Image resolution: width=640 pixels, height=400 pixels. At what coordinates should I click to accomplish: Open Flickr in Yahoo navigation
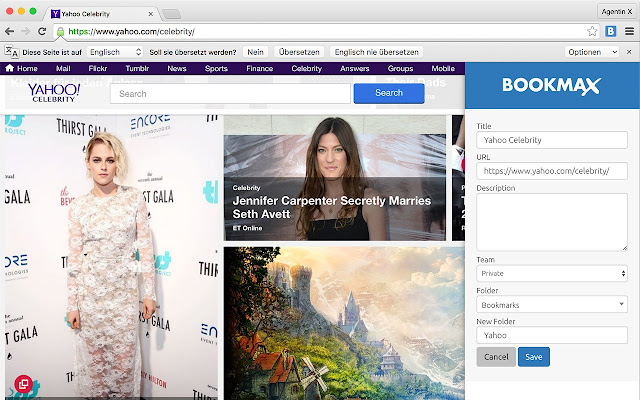[98, 69]
